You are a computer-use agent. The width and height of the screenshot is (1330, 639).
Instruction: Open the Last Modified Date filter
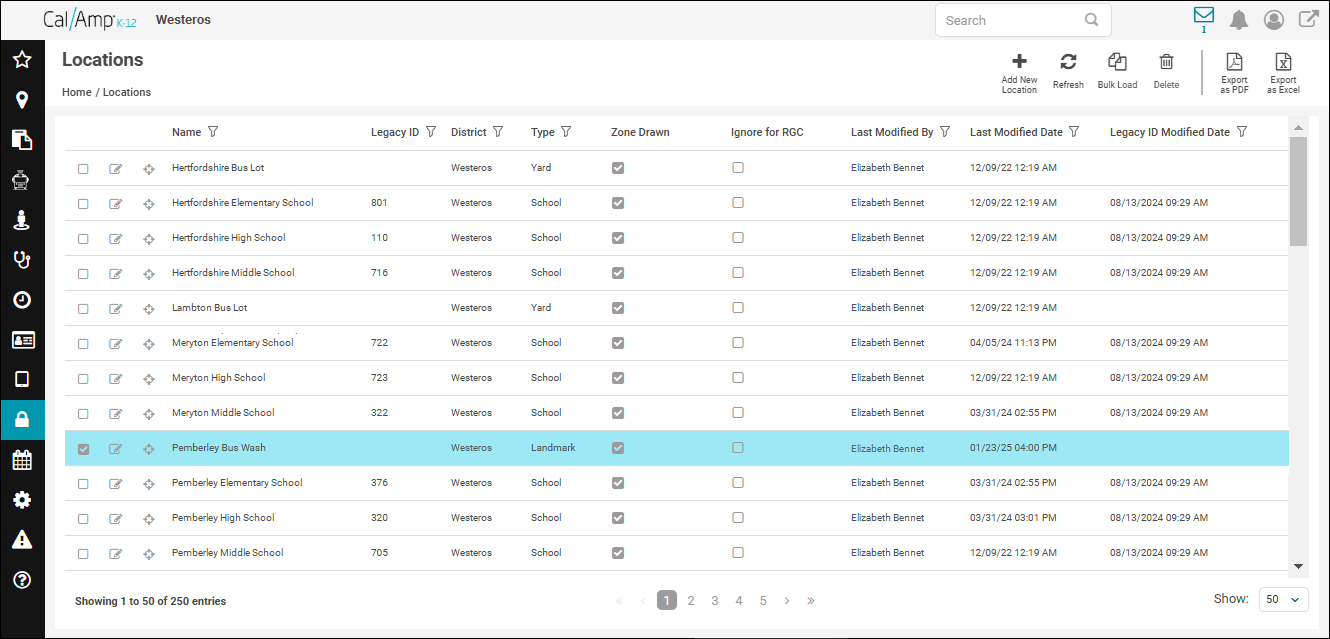[x=1074, y=132]
